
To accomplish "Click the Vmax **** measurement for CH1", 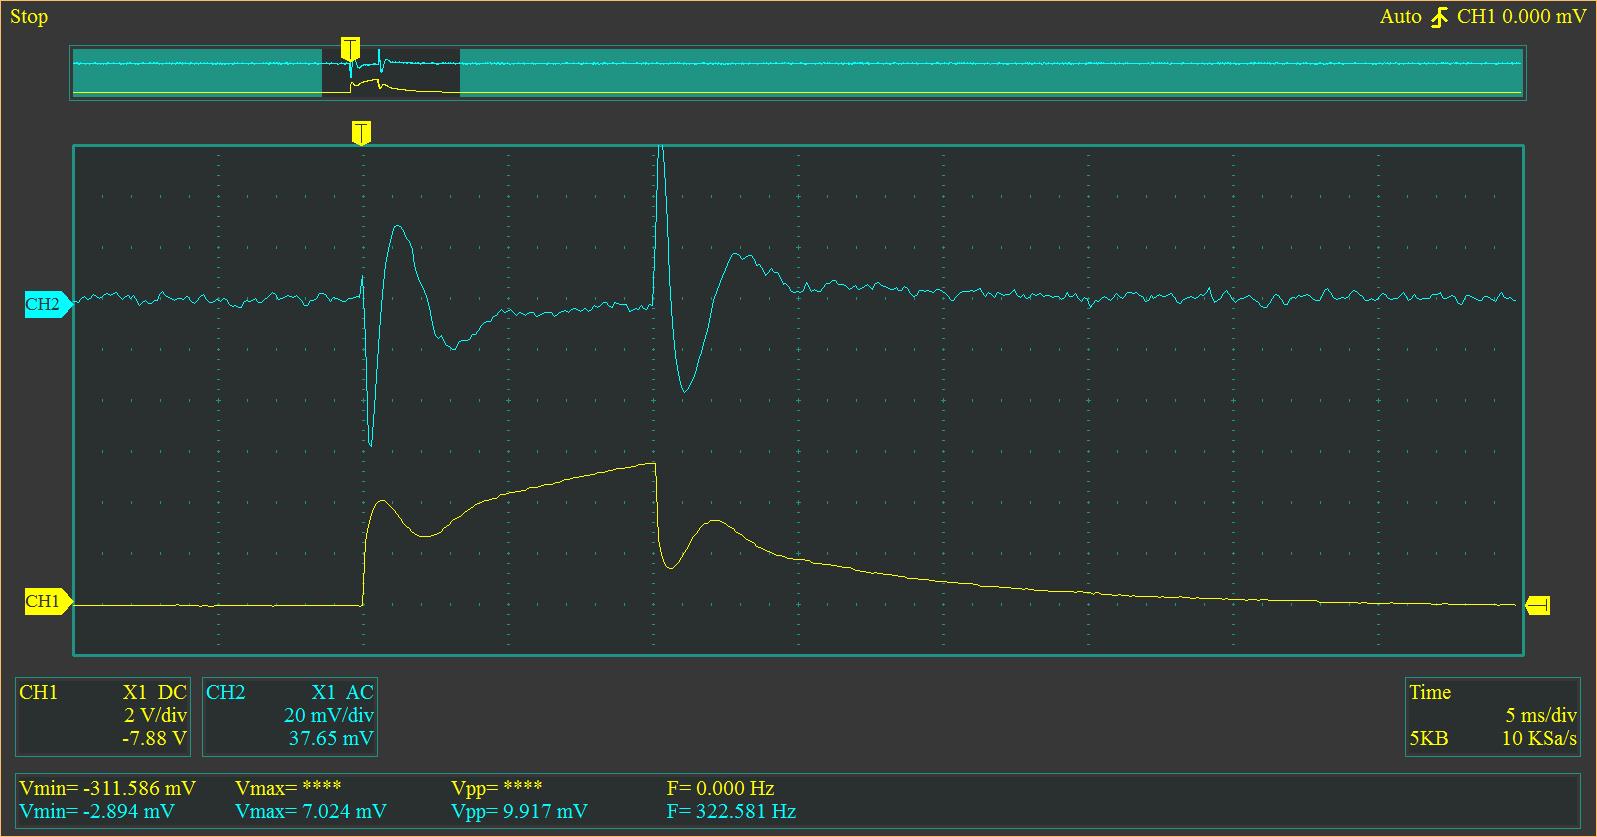I will [288, 788].
